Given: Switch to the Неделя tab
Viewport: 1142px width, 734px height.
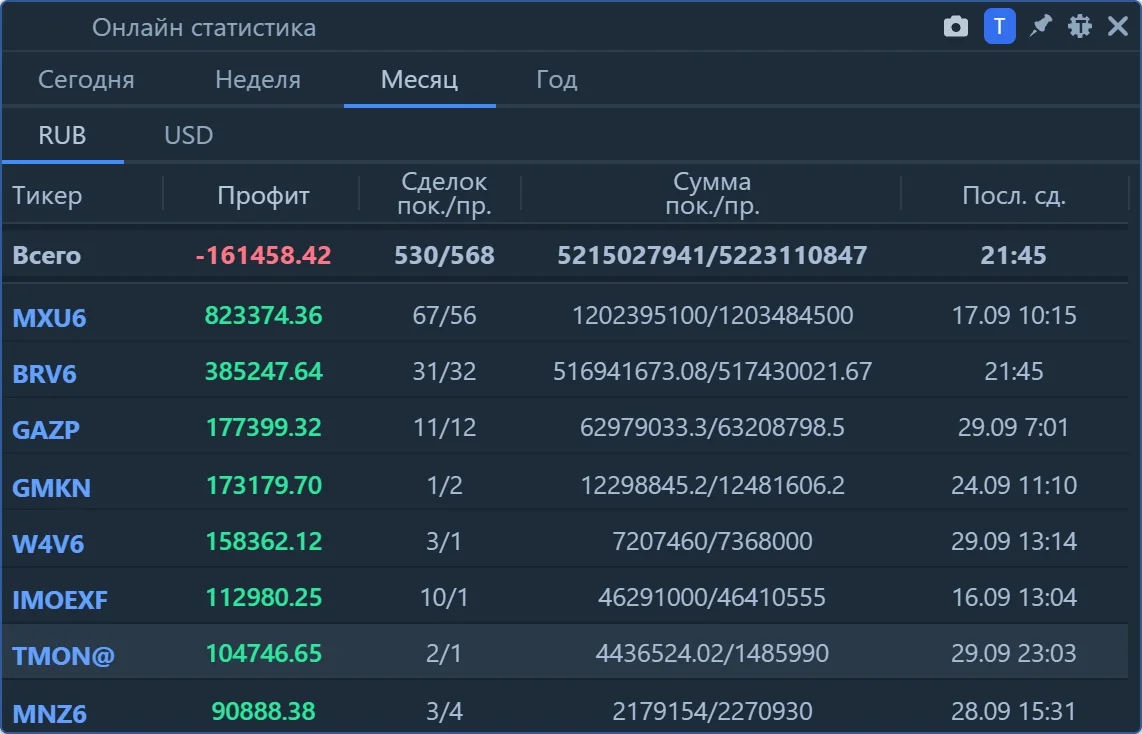Looking at the screenshot, I should (x=258, y=79).
